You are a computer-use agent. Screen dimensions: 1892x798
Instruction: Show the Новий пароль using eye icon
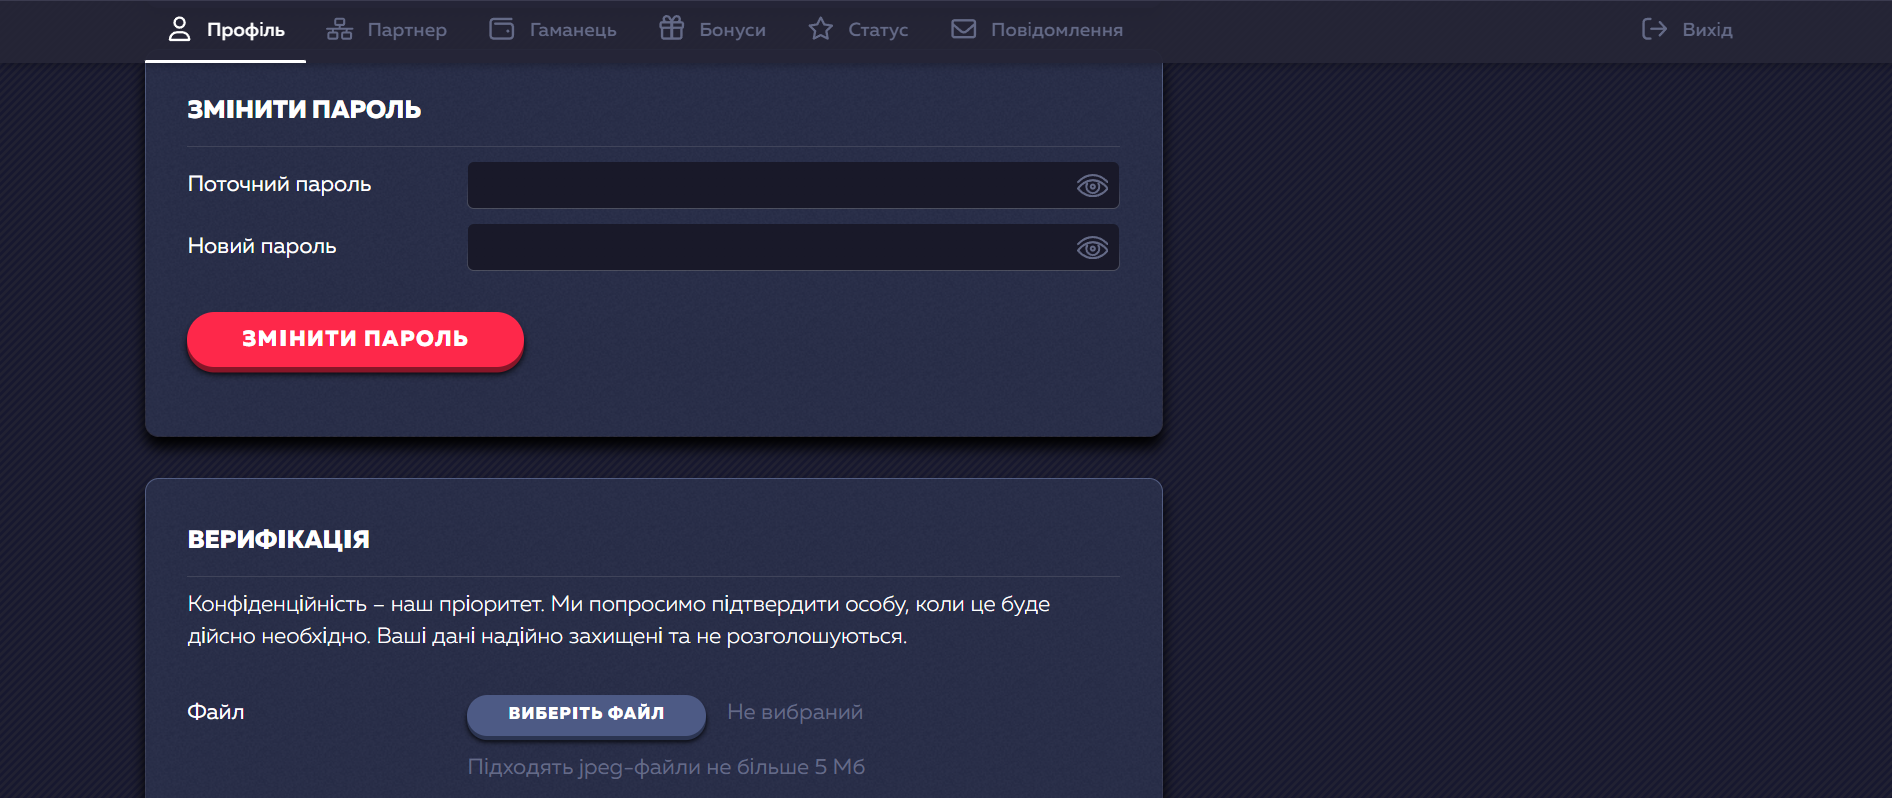(x=1092, y=248)
